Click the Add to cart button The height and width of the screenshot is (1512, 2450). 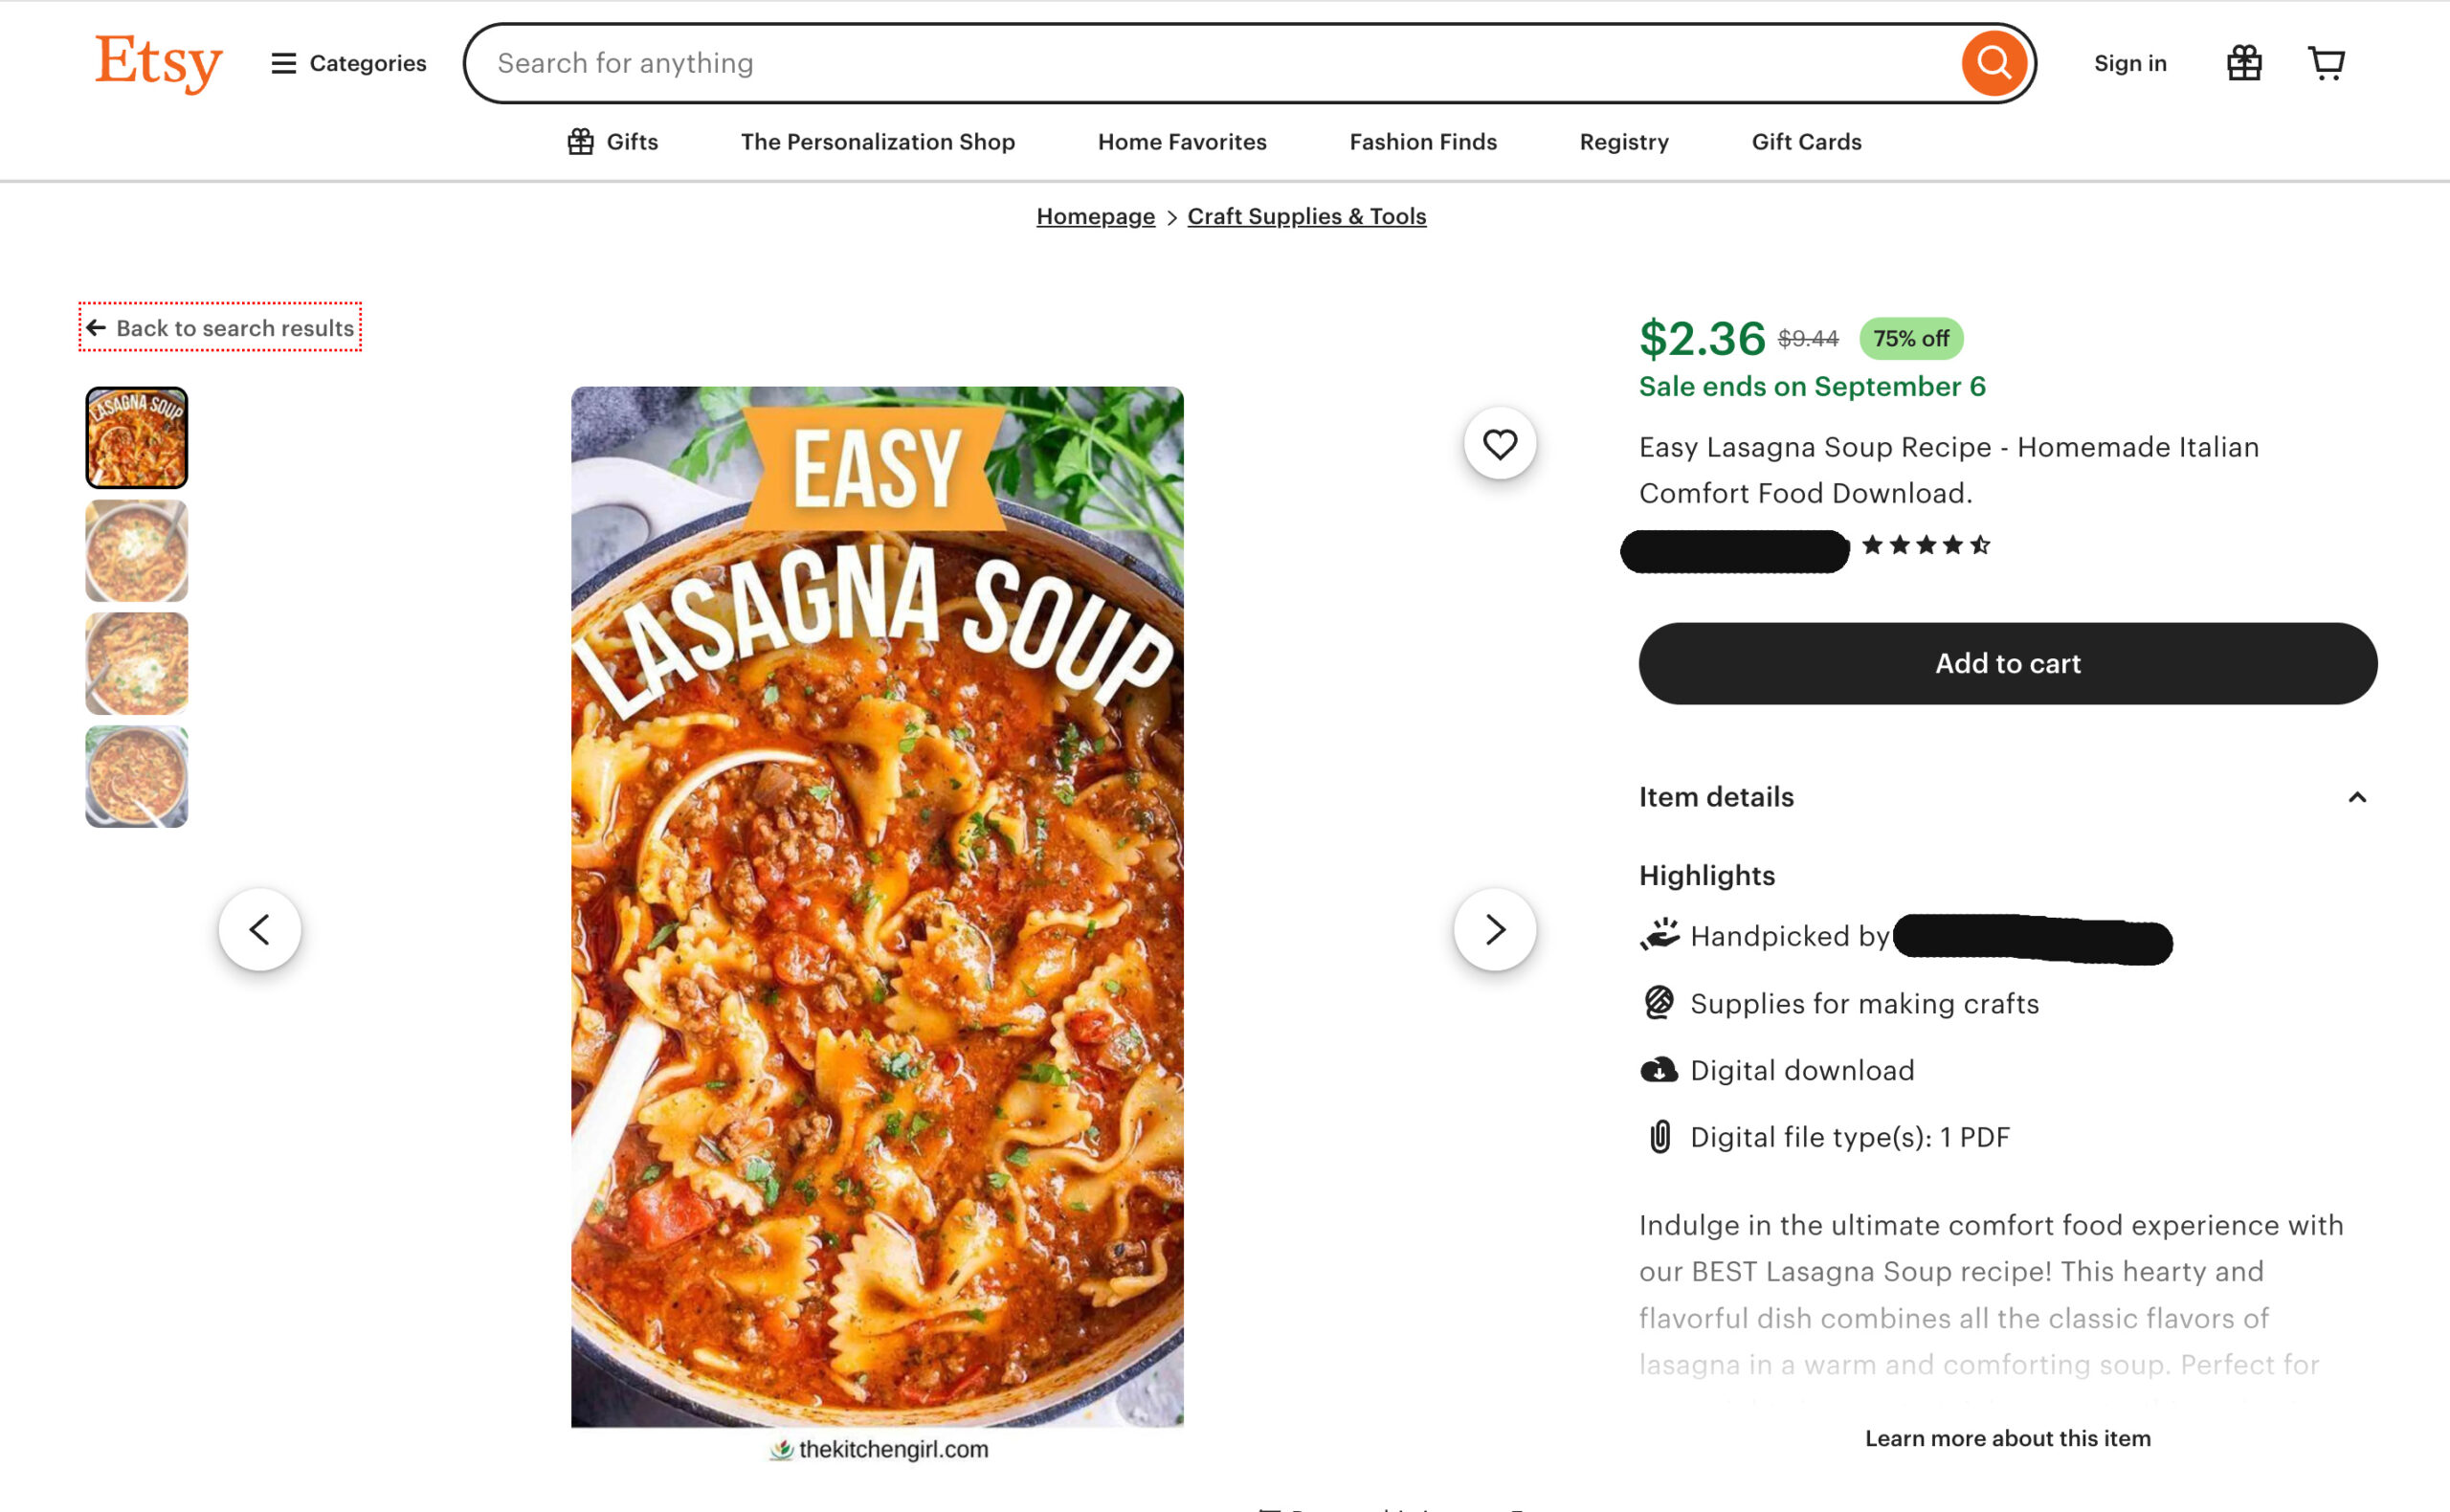coord(2007,664)
